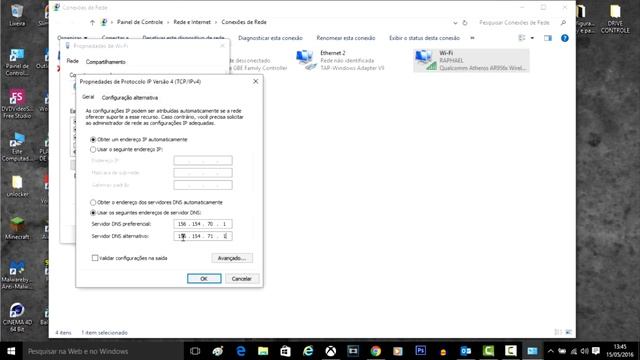Select the Ethernet 2 connection
This screenshot has width=640, height=360.
point(340,60)
